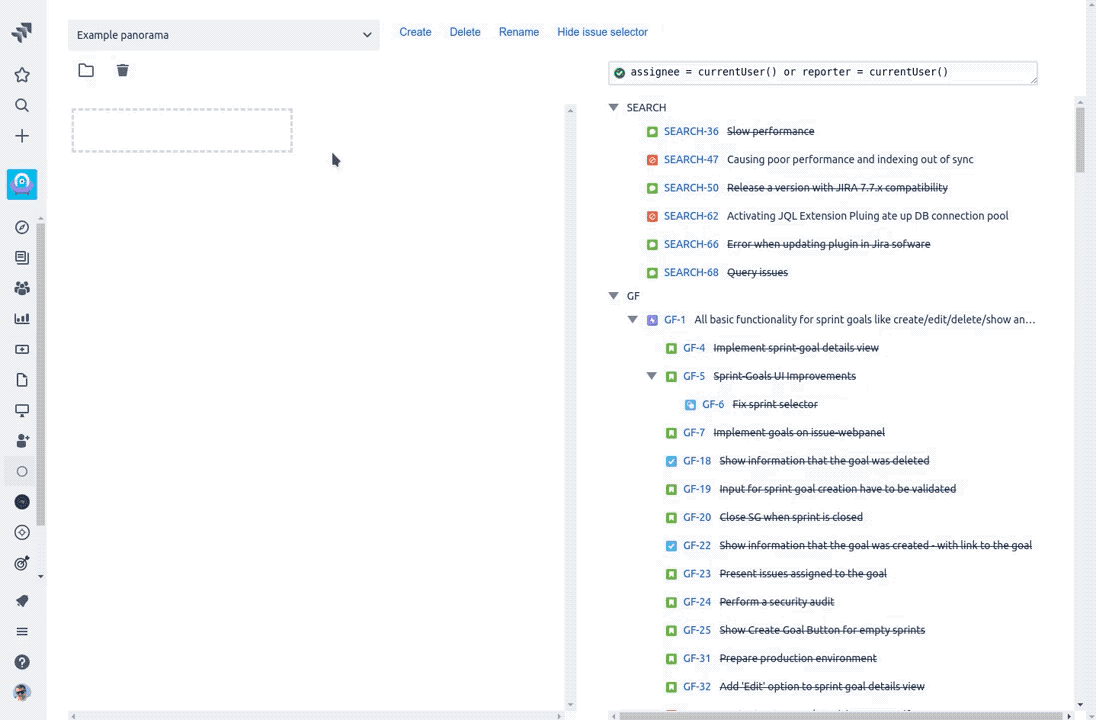
Task: Open the Example panorama dropdown
Action: pyautogui.click(x=224, y=35)
